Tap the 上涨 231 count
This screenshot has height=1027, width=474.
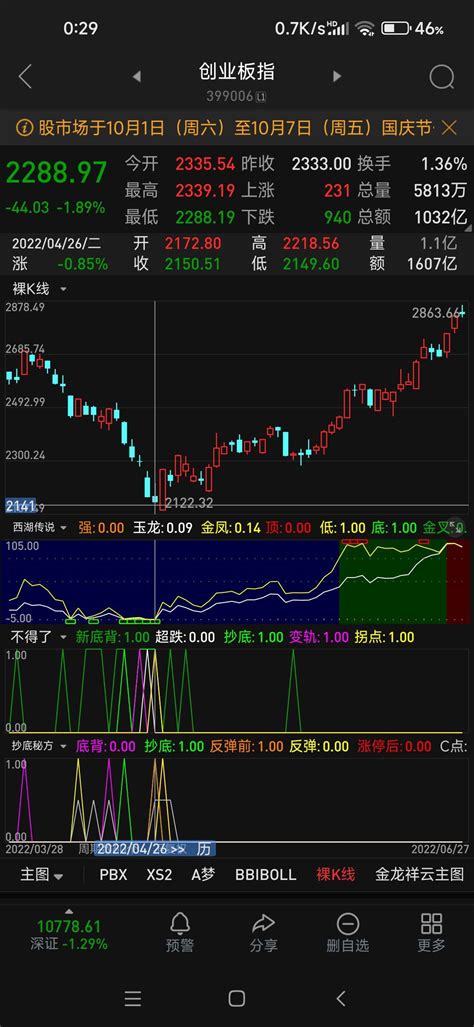pyautogui.click(x=338, y=191)
